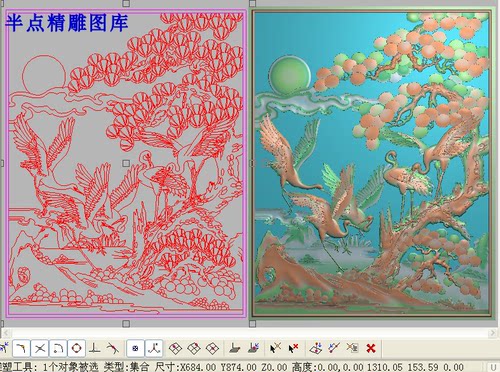Screen dimensions: 500x372
Task: Click the 'U' indicator box in status bar
Action: click(x=493, y=367)
